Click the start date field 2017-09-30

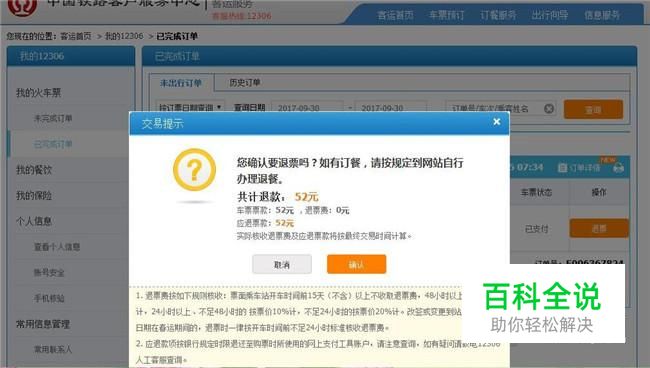coord(307,107)
